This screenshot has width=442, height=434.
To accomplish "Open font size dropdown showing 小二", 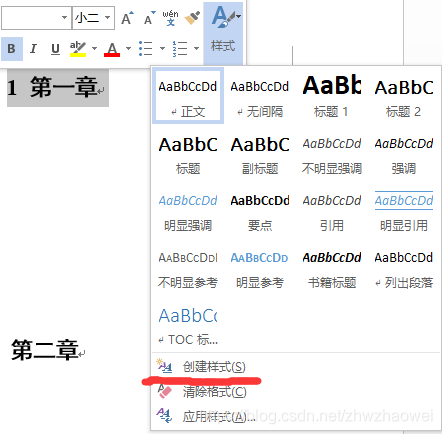I will click(x=107, y=17).
